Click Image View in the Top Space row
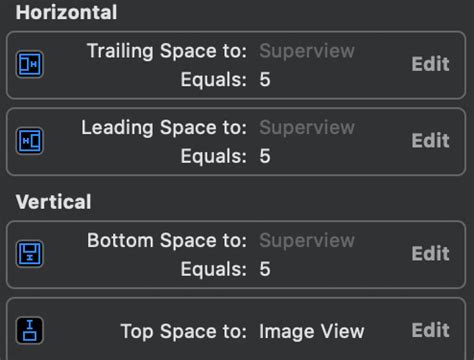 click(x=312, y=332)
